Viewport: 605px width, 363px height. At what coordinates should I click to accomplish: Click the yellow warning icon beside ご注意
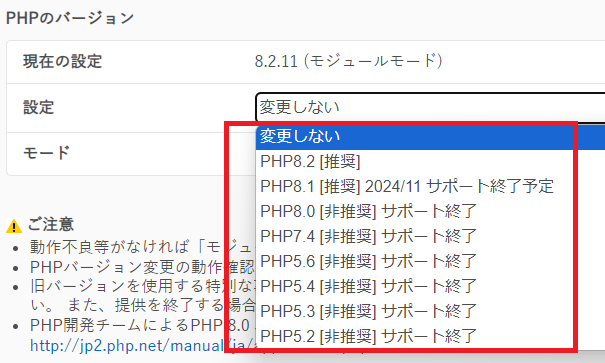pos(14,226)
